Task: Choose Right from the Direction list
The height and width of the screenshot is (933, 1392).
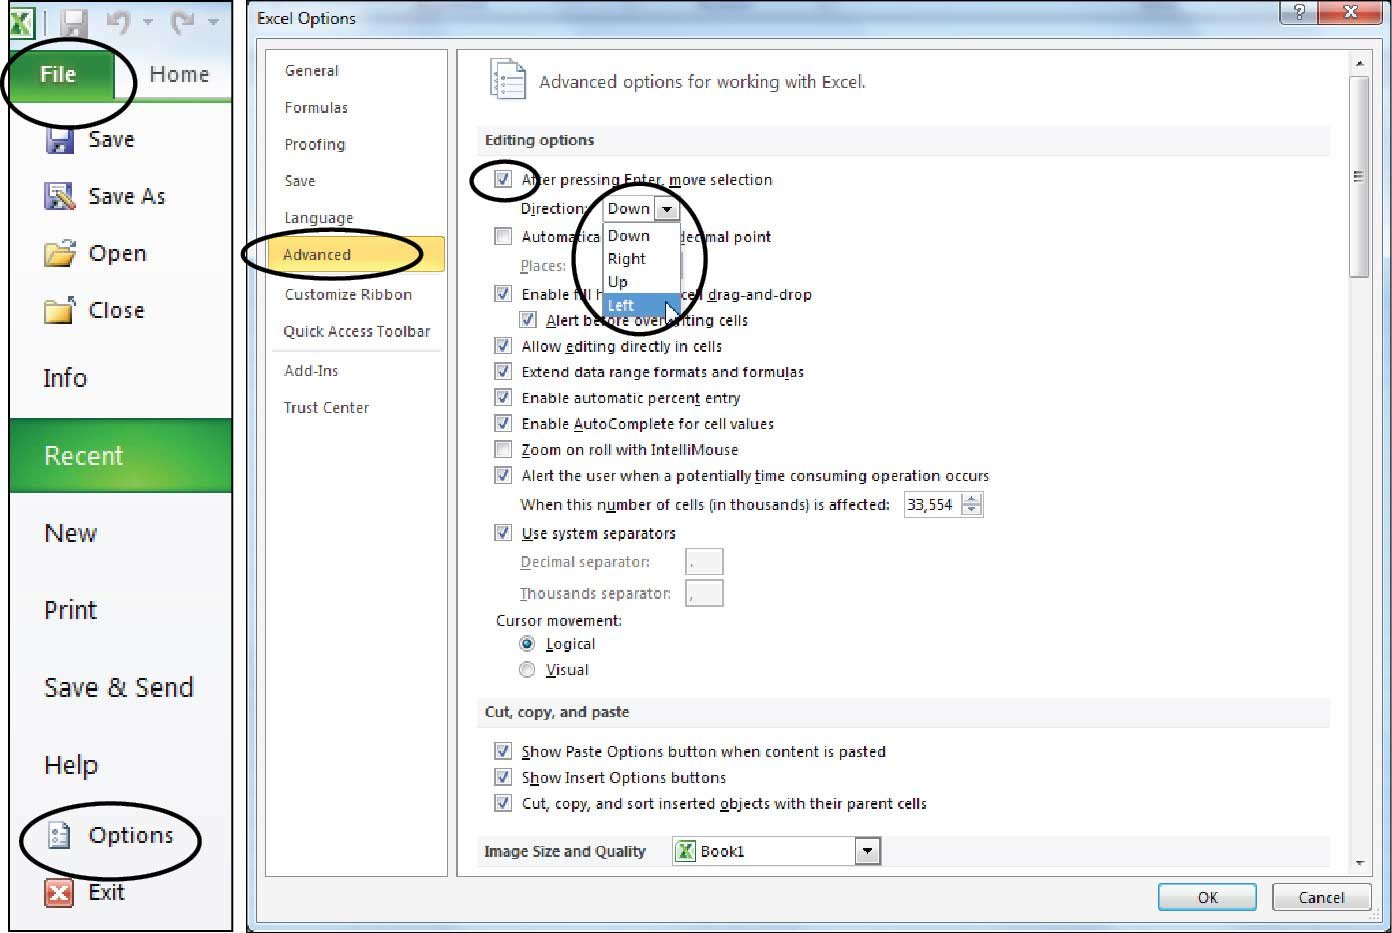Action: 642,259
